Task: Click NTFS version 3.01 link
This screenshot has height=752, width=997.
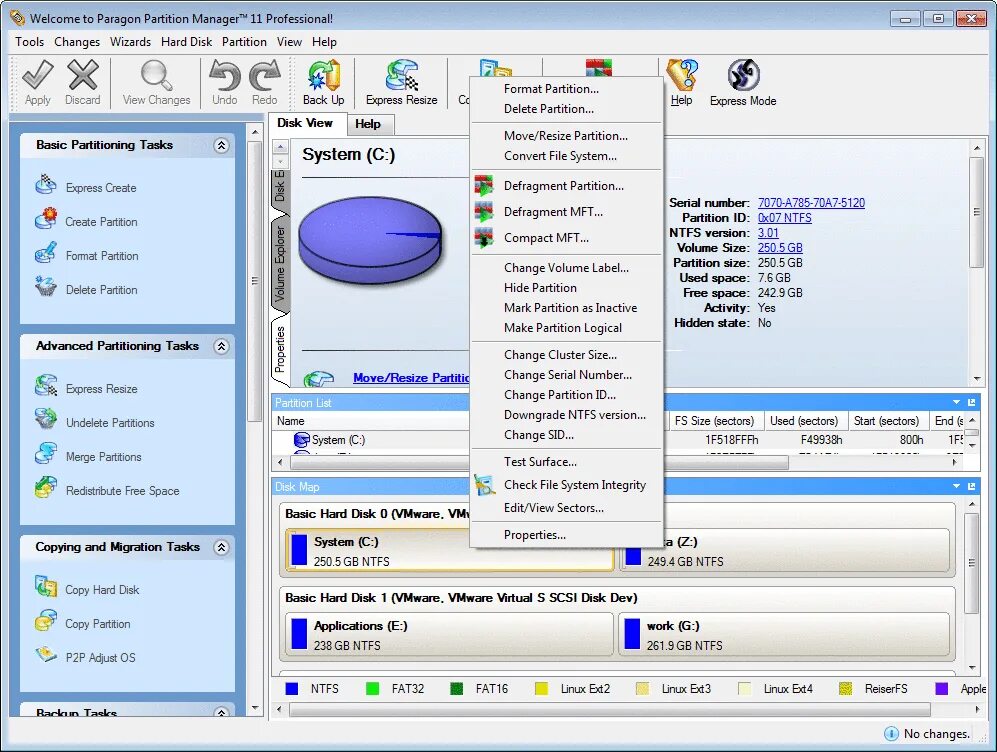Action: 768,233
